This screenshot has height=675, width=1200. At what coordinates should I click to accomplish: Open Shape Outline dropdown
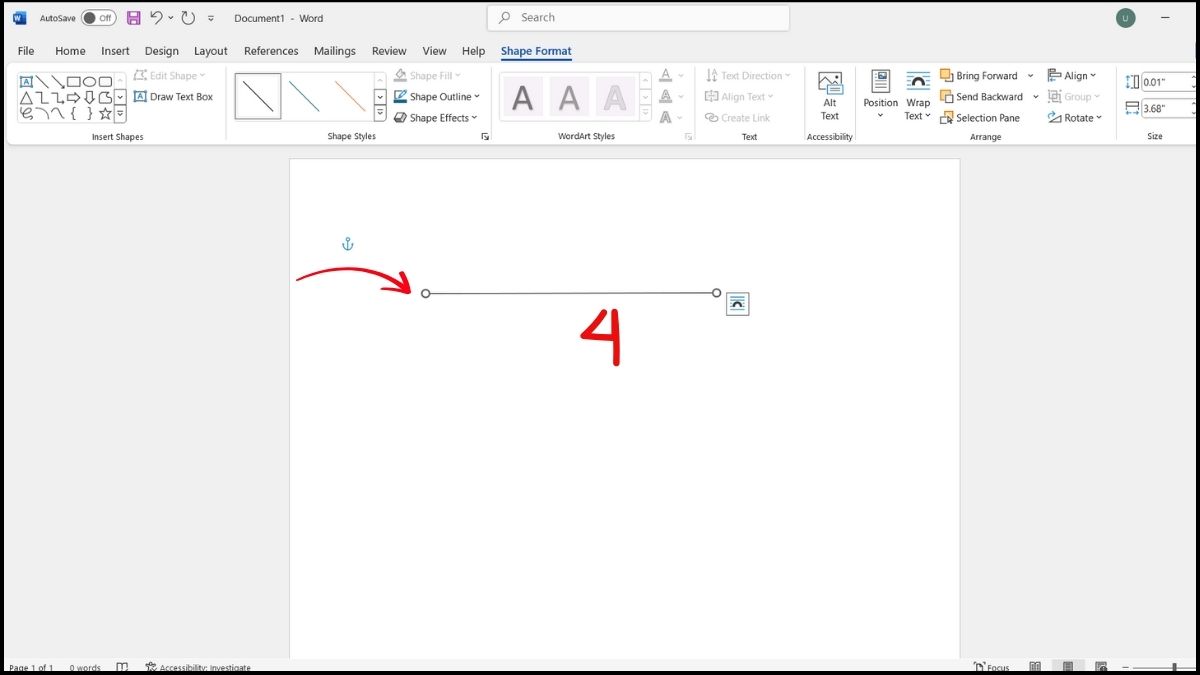(x=437, y=97)
